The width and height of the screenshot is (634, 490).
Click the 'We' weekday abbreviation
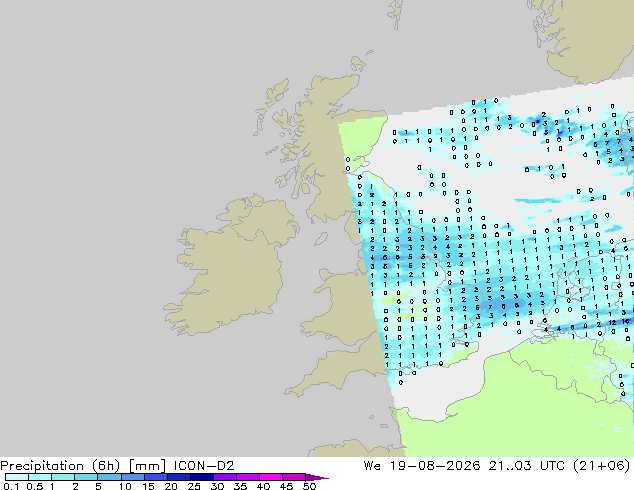point(372,466)
